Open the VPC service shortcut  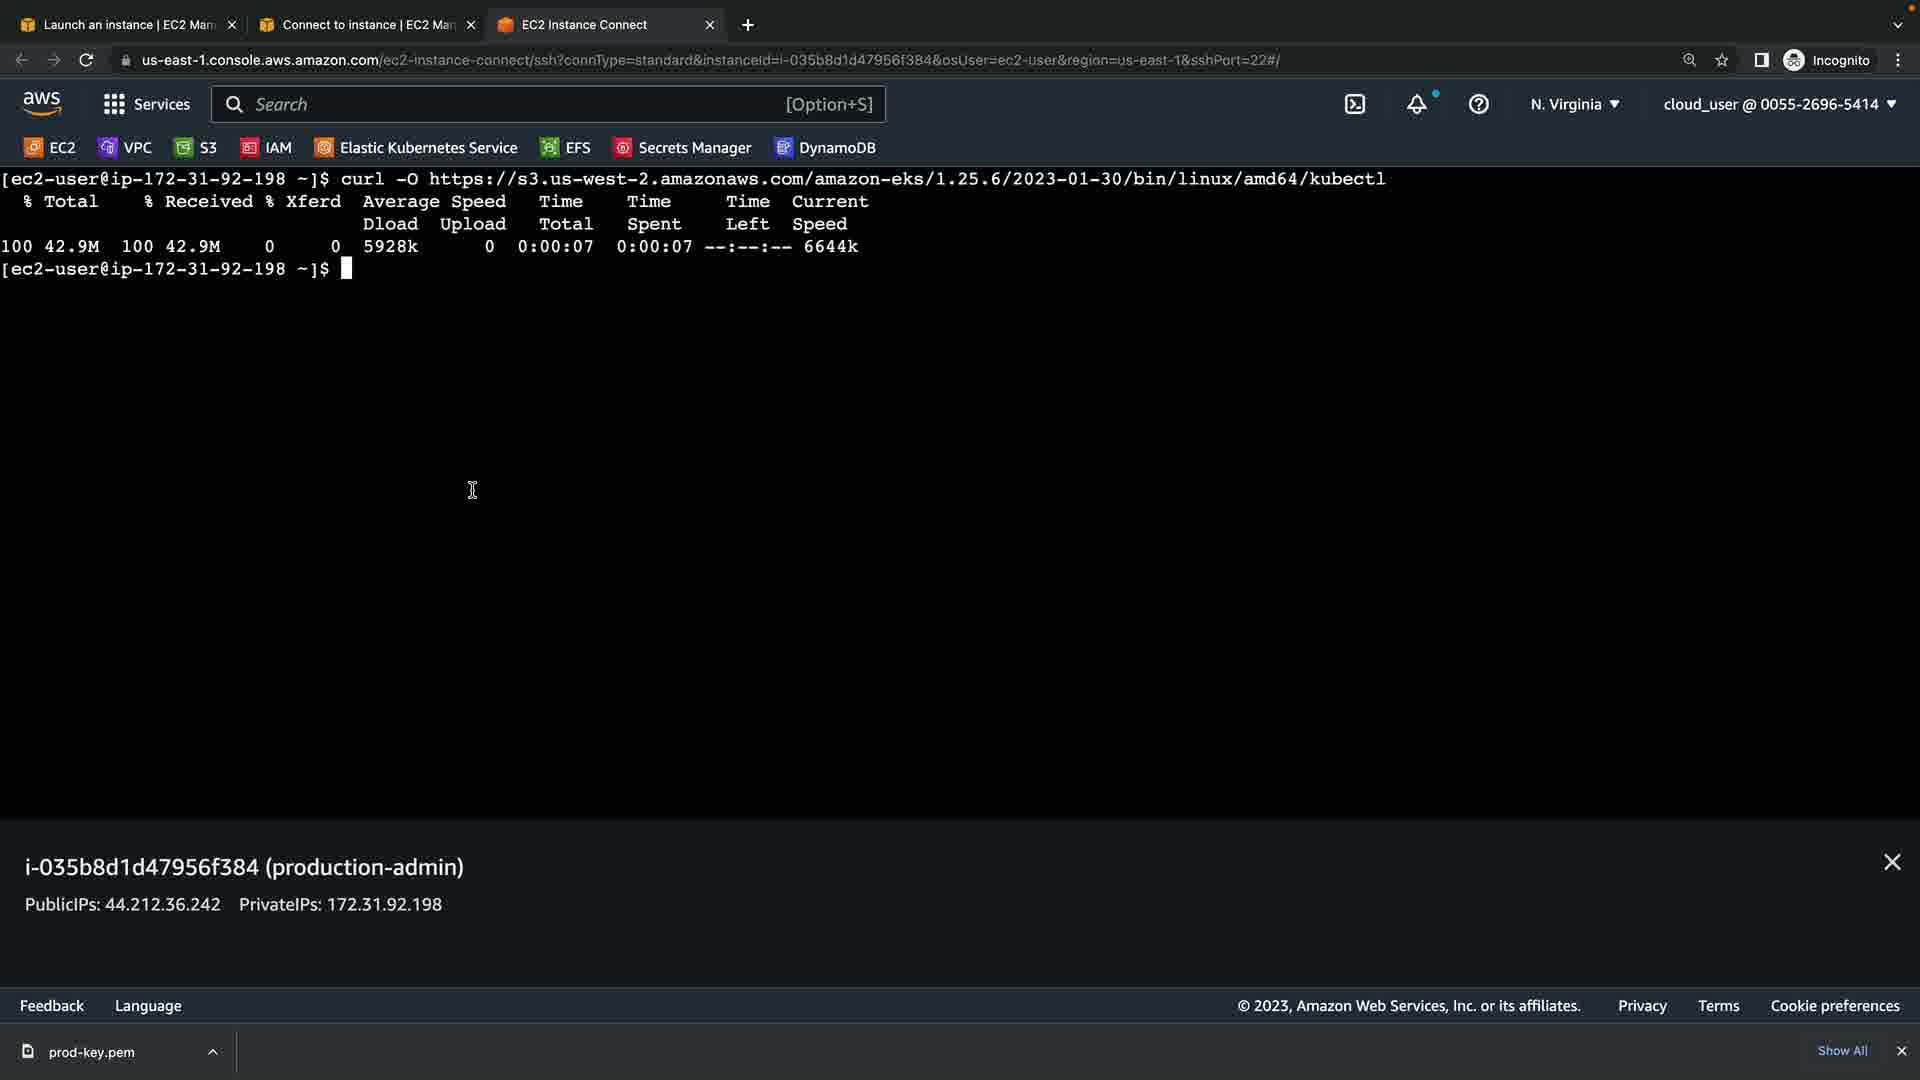[x=126, y=148]
